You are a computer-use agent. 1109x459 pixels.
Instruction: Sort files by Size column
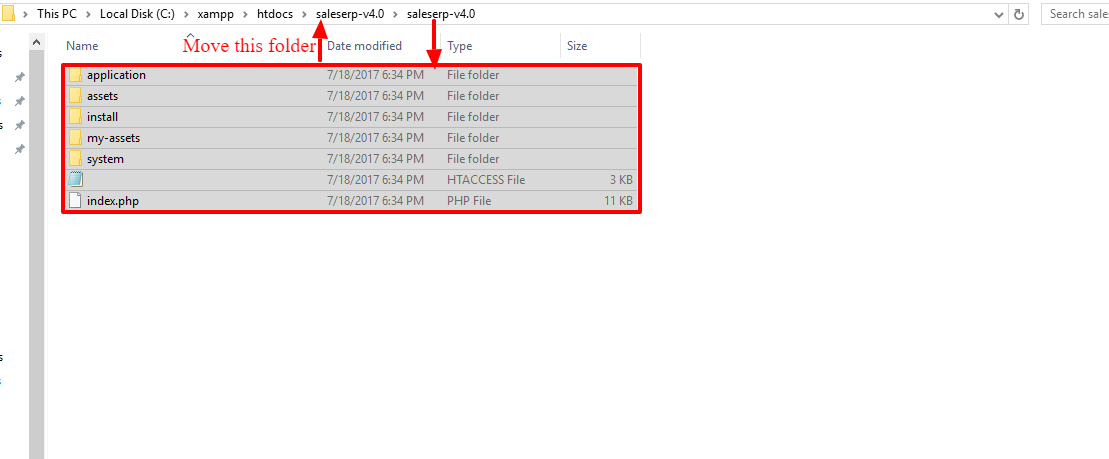pos(577,46)
